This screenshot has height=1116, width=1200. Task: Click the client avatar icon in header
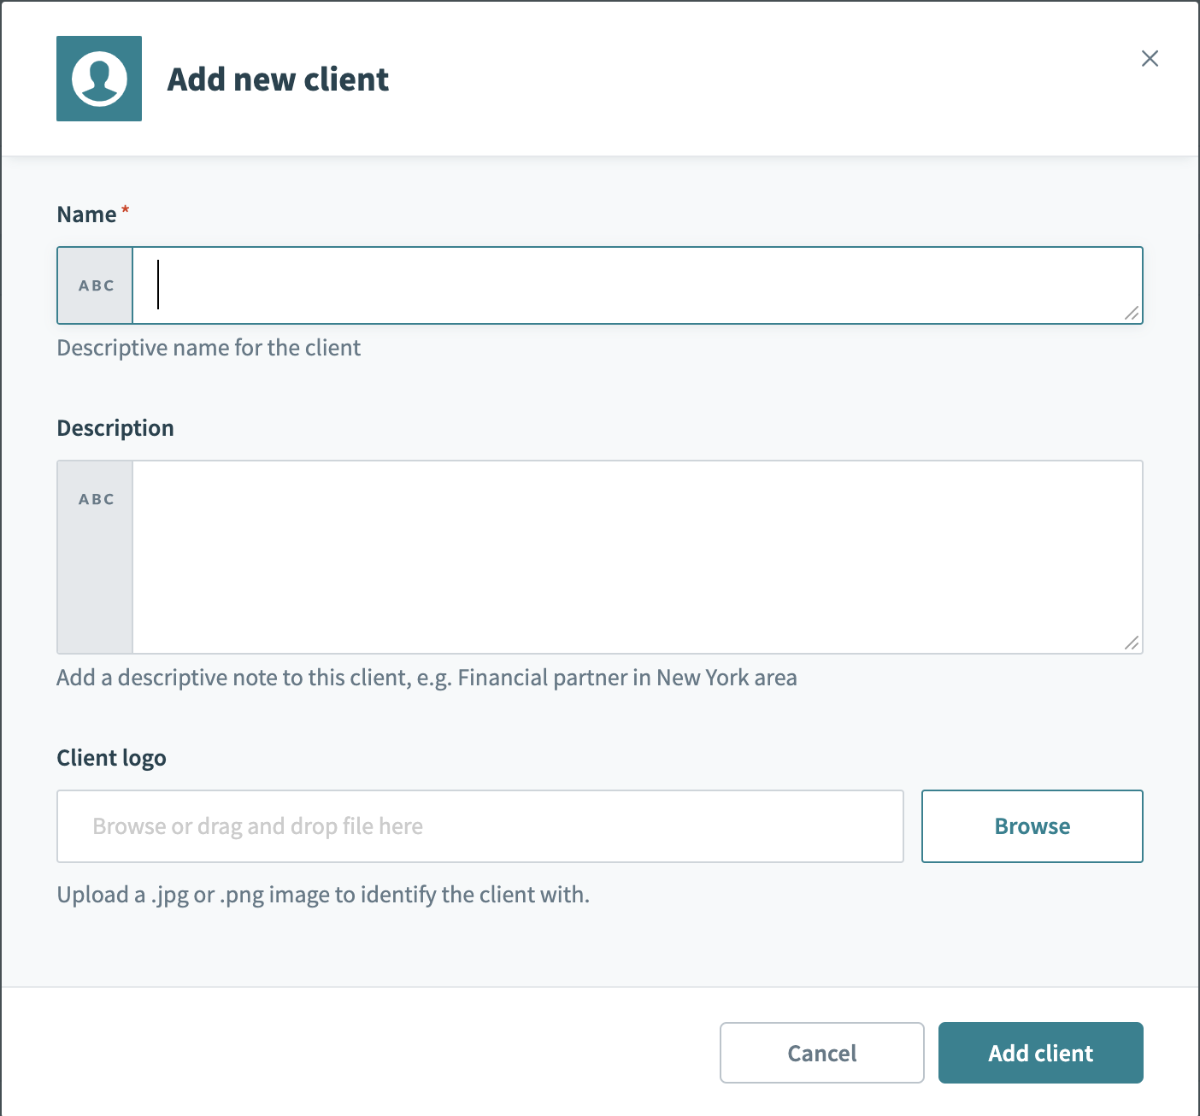(x=99, y=79)
